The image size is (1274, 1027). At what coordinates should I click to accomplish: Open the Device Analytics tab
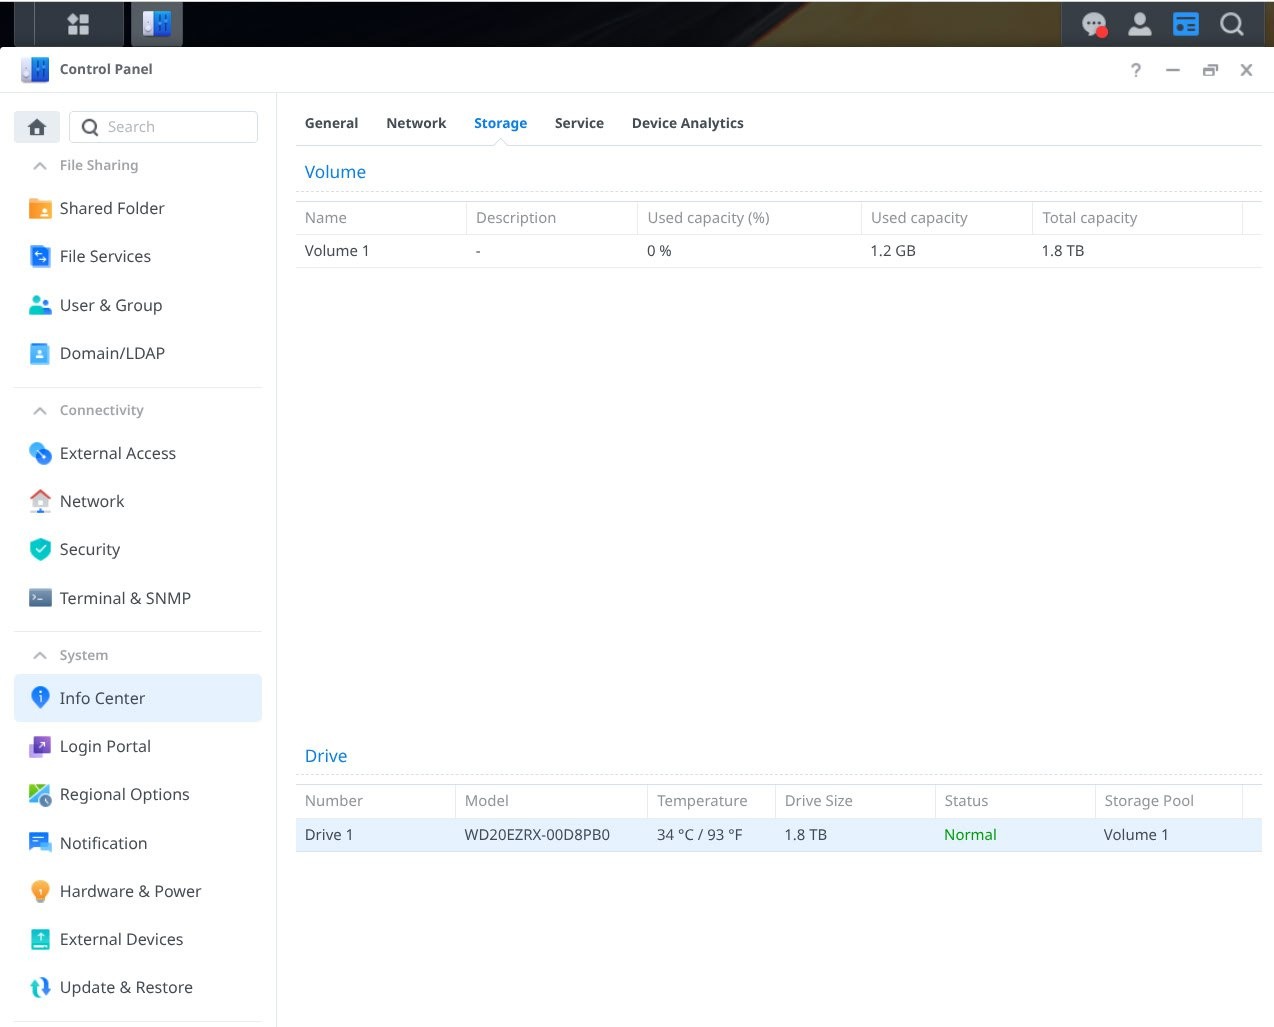[688, 123]
